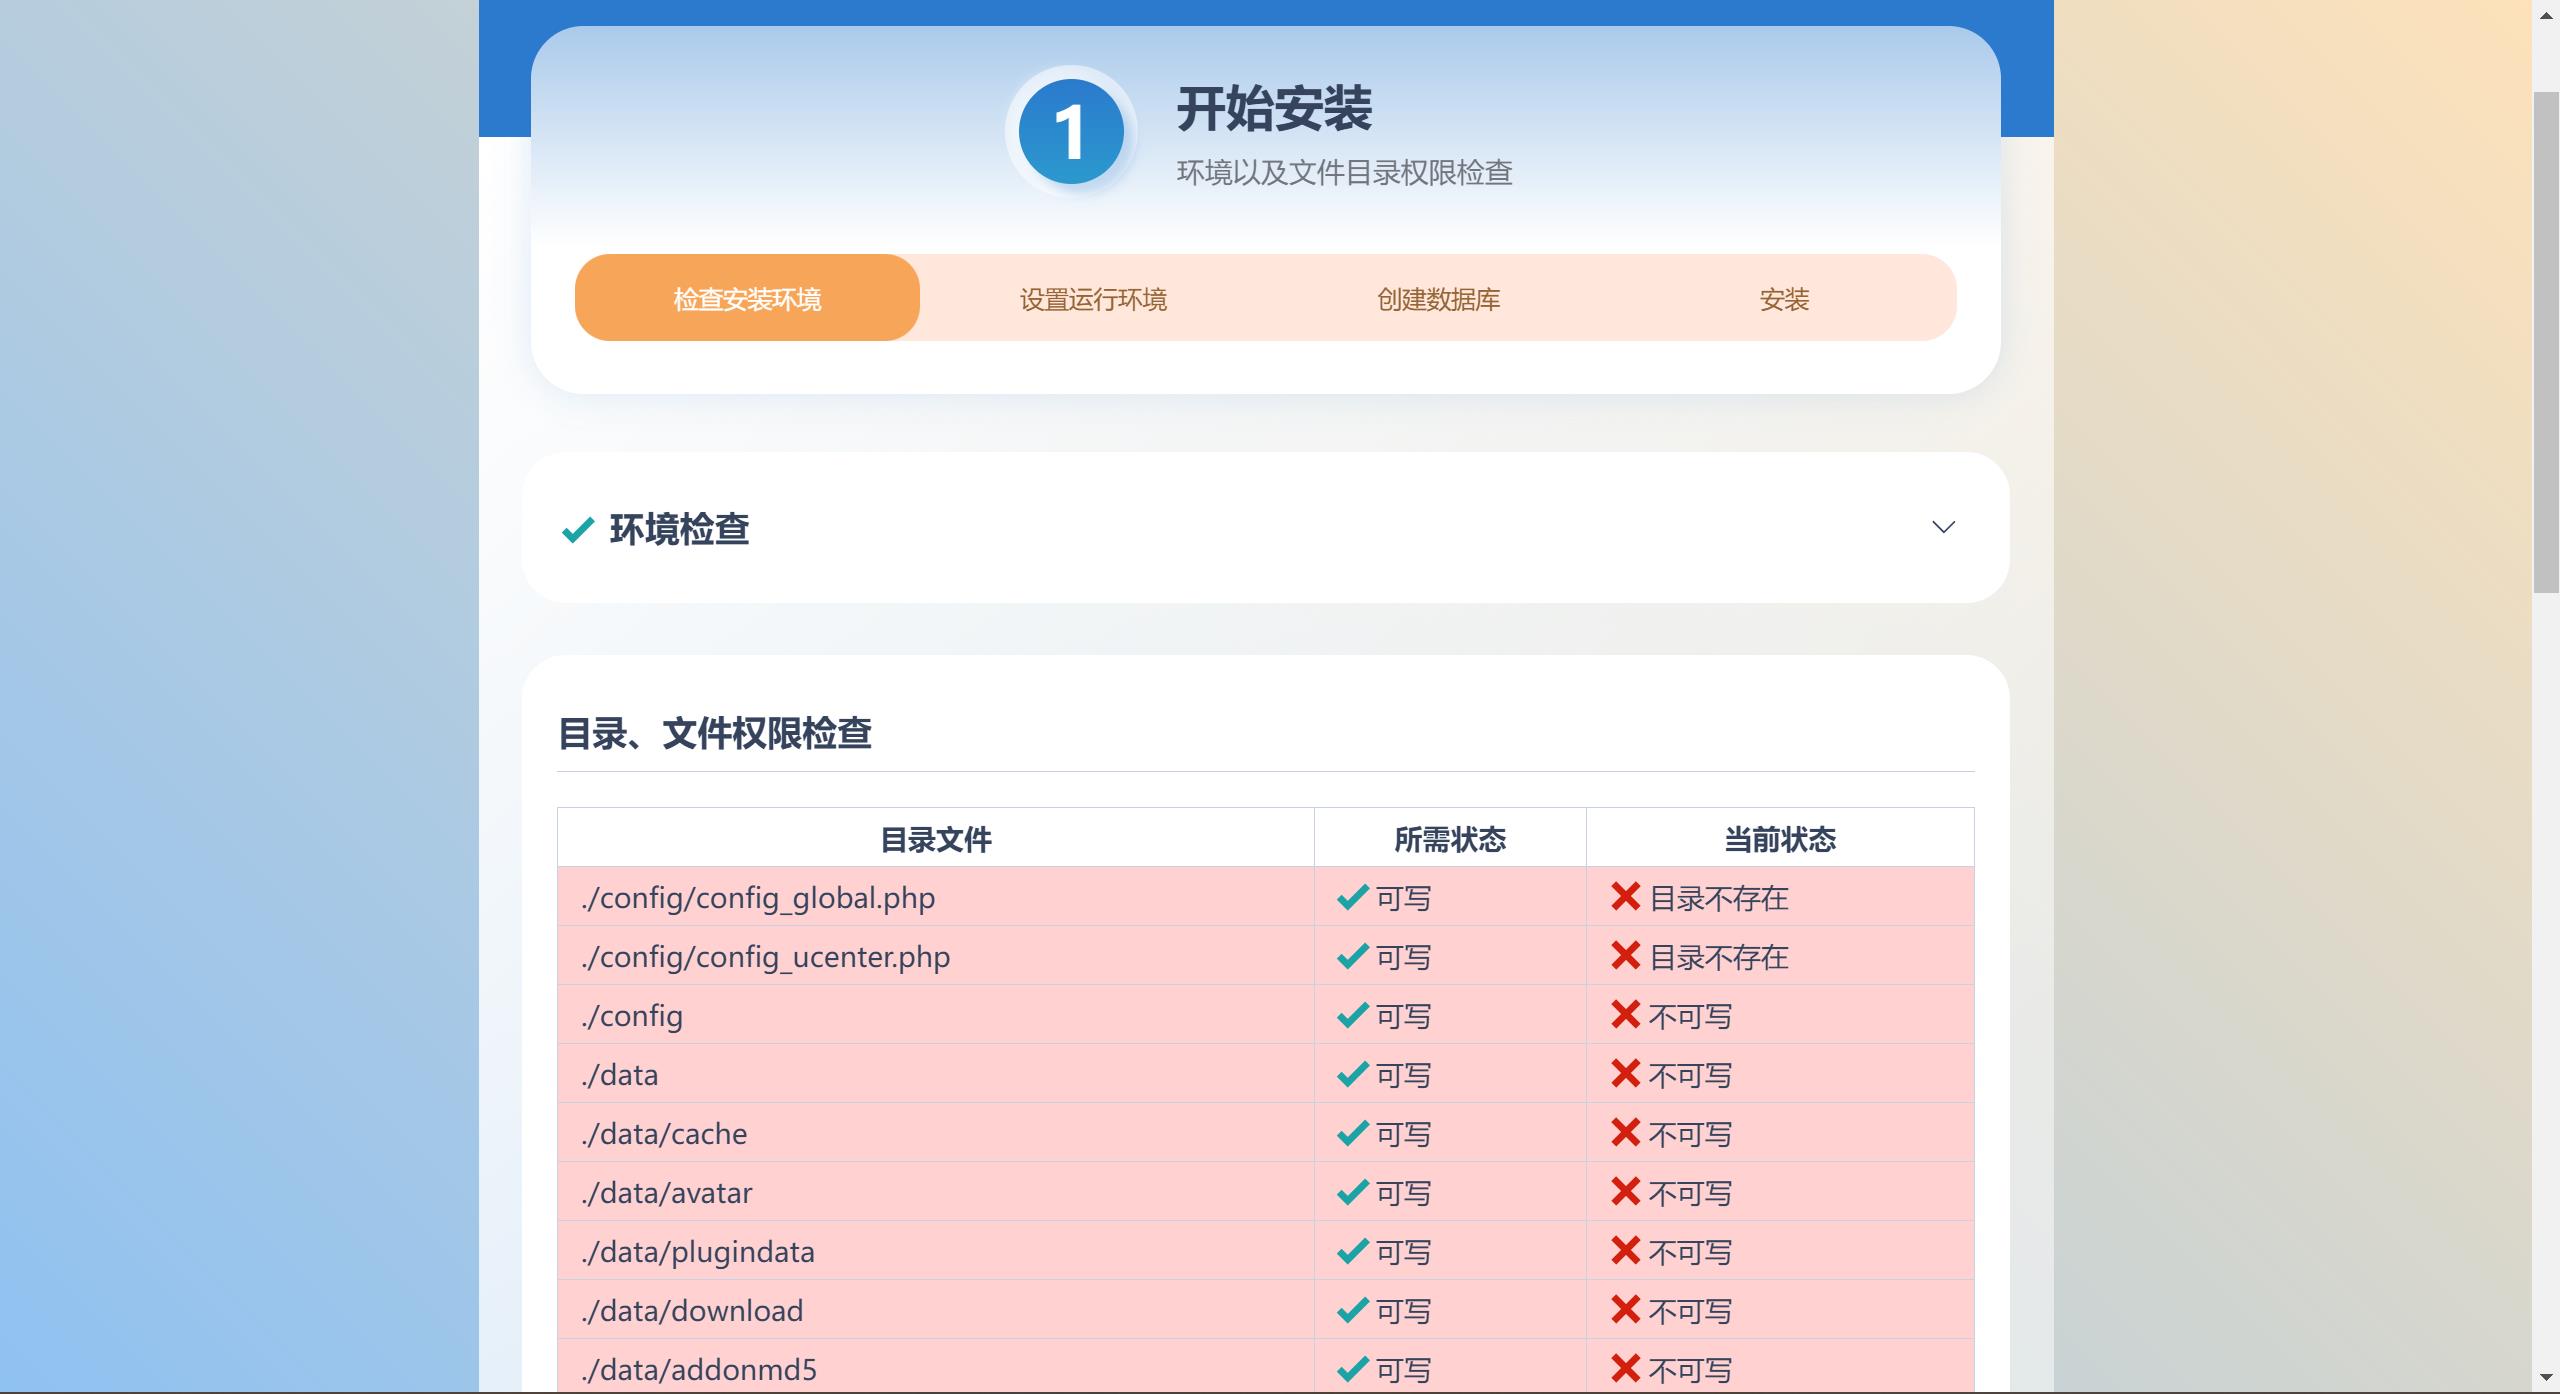This screenshot has width=2560, height=1394.
Task: Click the 当前状态 column header
Action: point(1780,838)
